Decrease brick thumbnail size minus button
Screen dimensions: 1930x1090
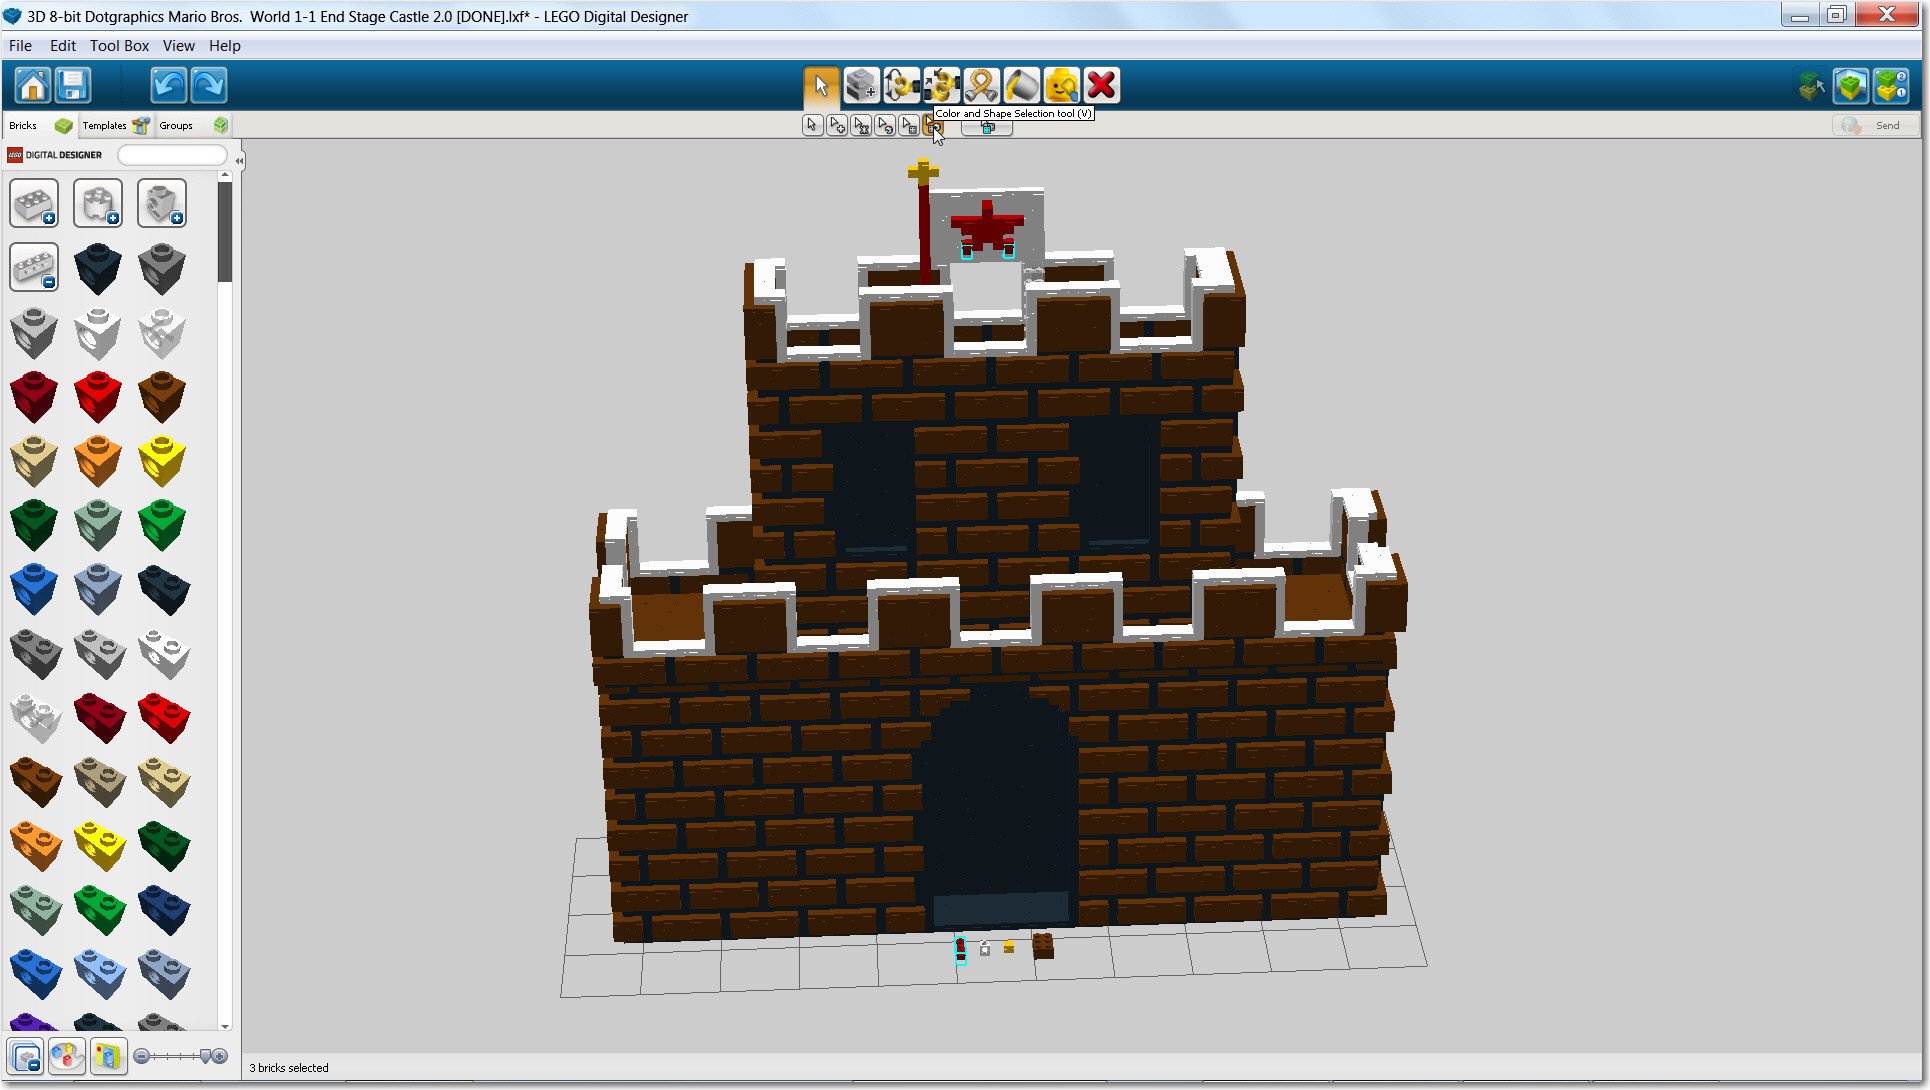pyautogui.click(x=142, y=1056)
